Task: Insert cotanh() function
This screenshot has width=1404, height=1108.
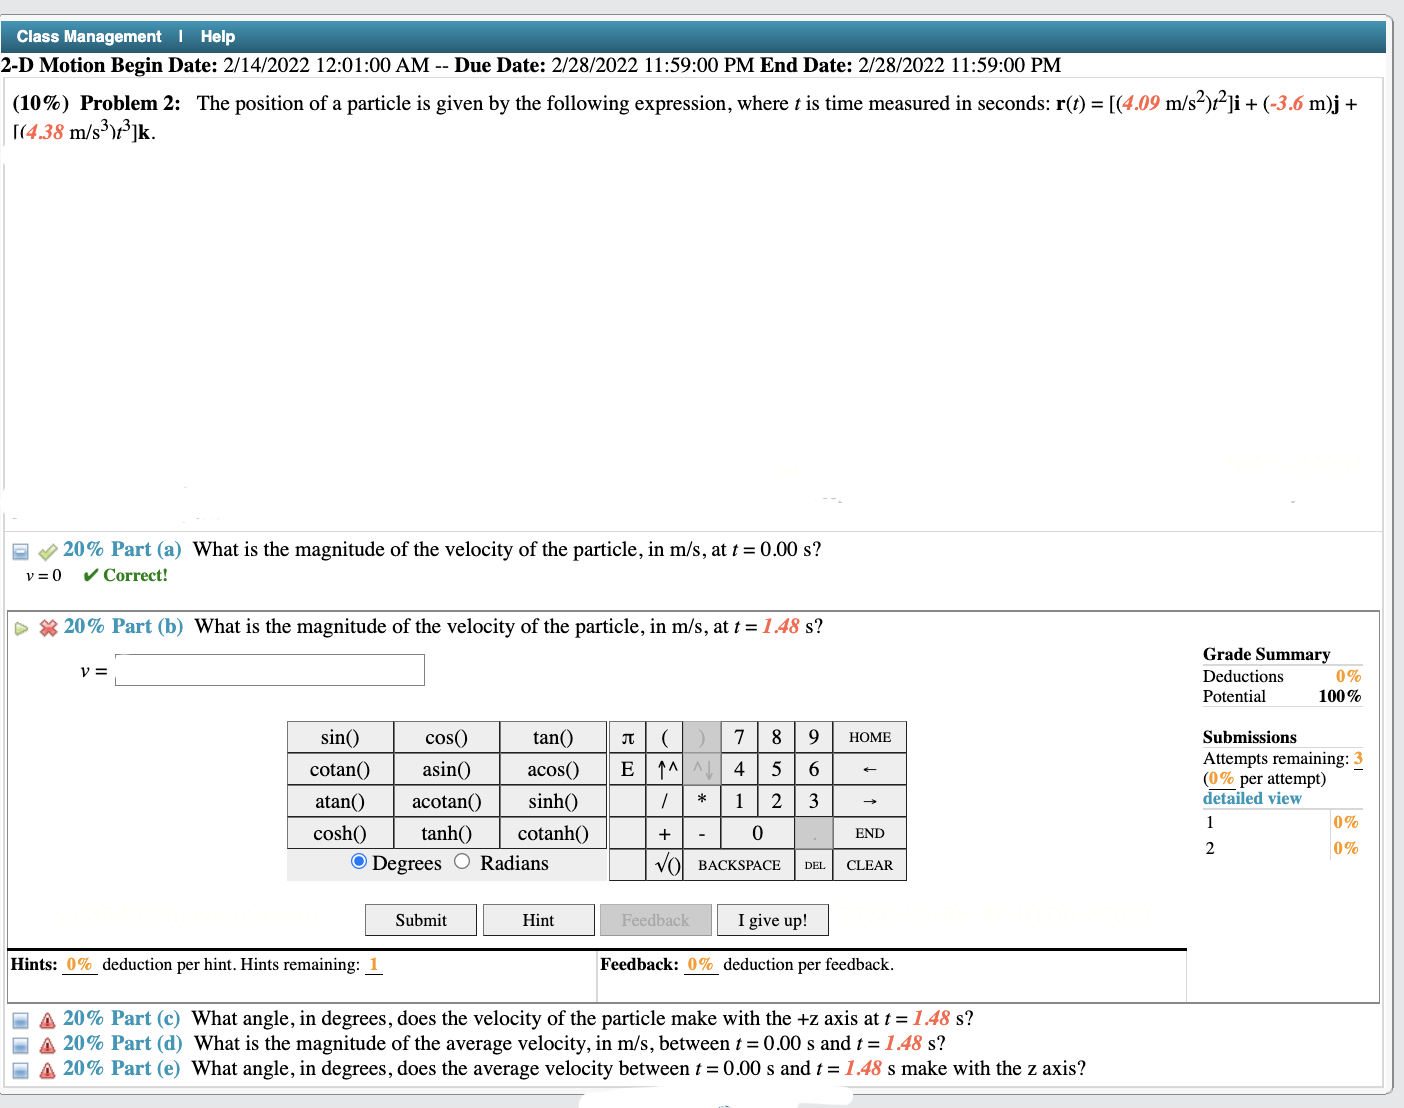Action: (553, 833)
